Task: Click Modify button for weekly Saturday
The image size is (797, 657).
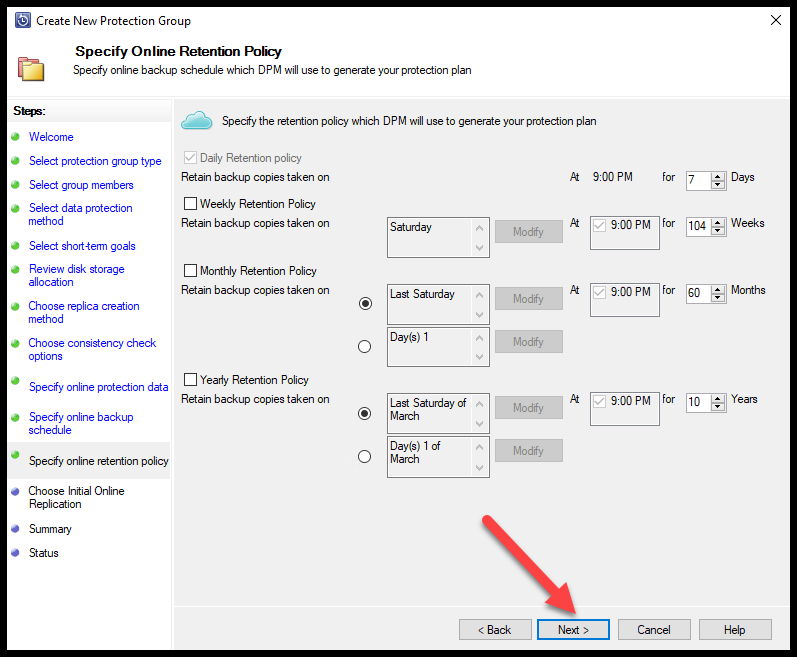Action: pyautogui.click(x=529, y=232)
